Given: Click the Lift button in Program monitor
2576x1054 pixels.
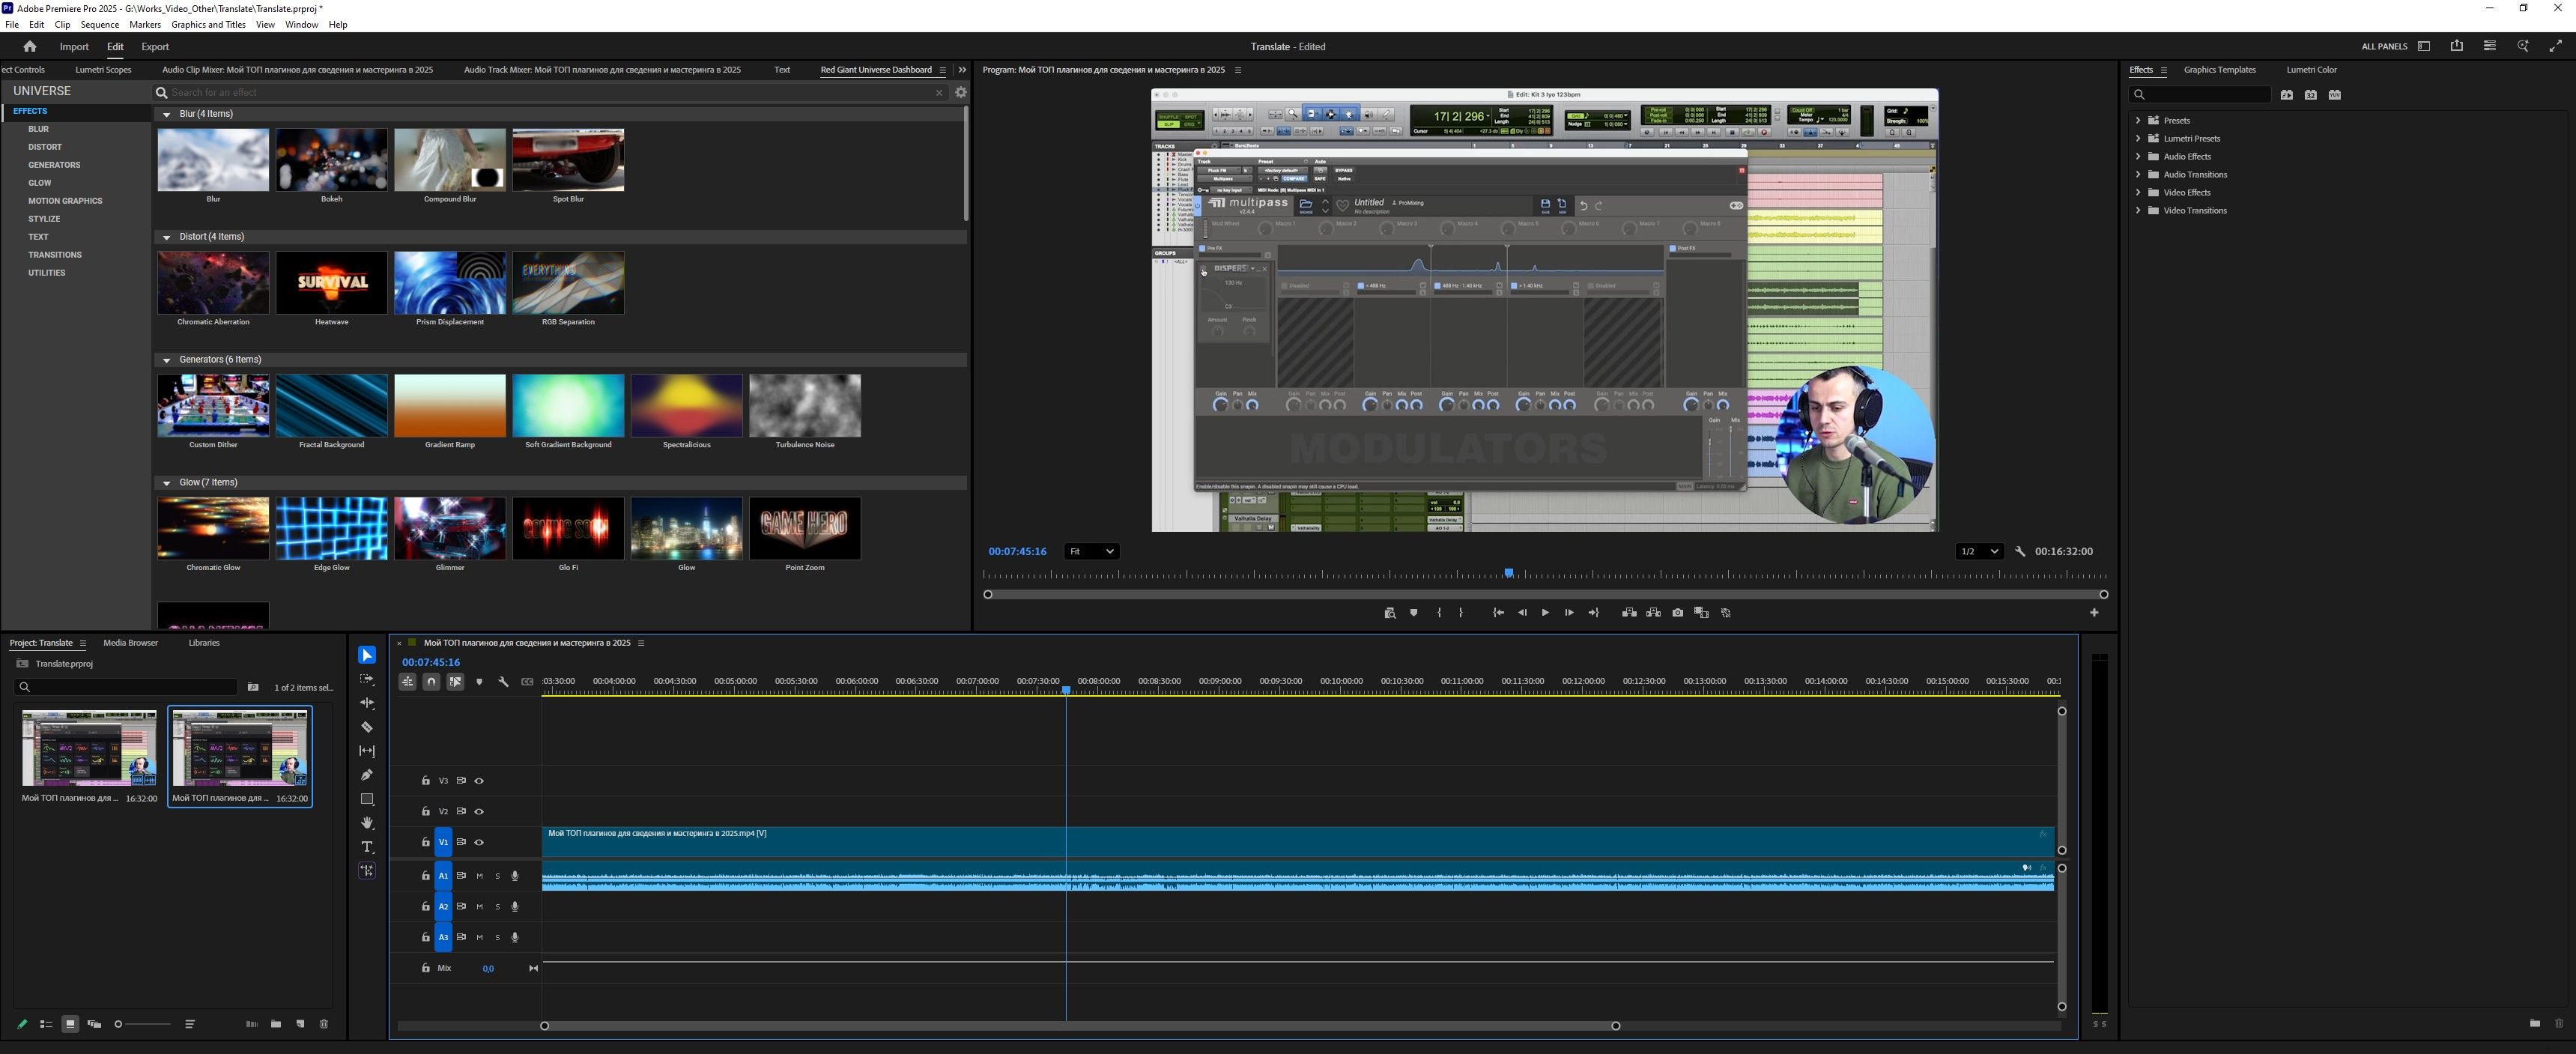Looking at the screenshot, I should [1629, 613].
